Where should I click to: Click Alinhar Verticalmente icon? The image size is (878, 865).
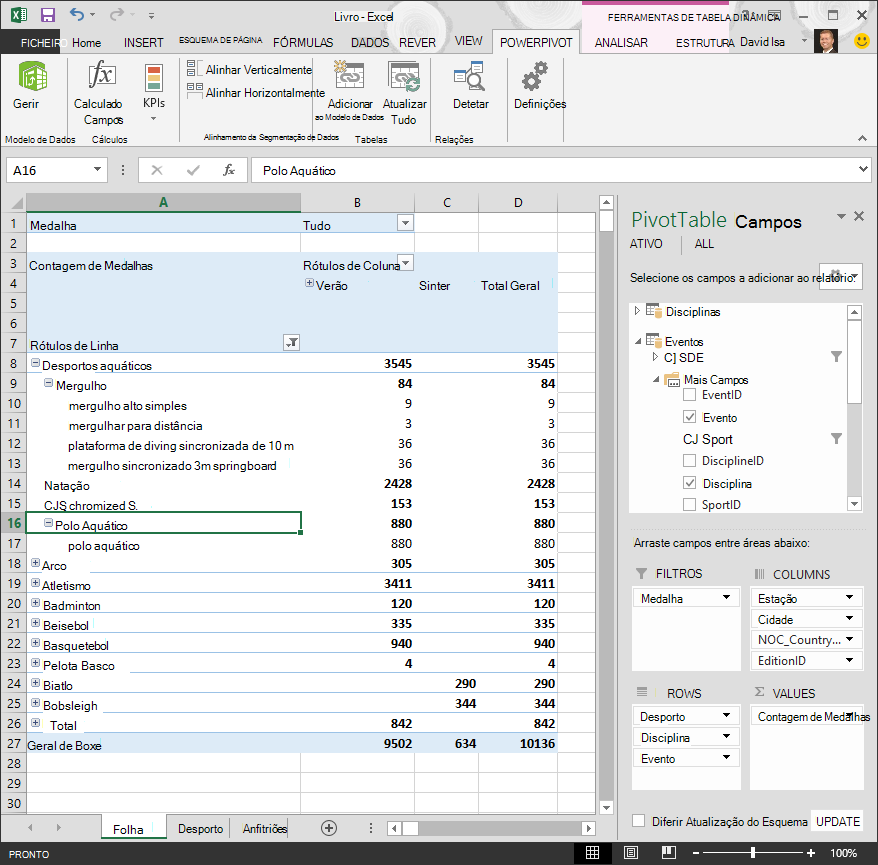click(192, 68)
